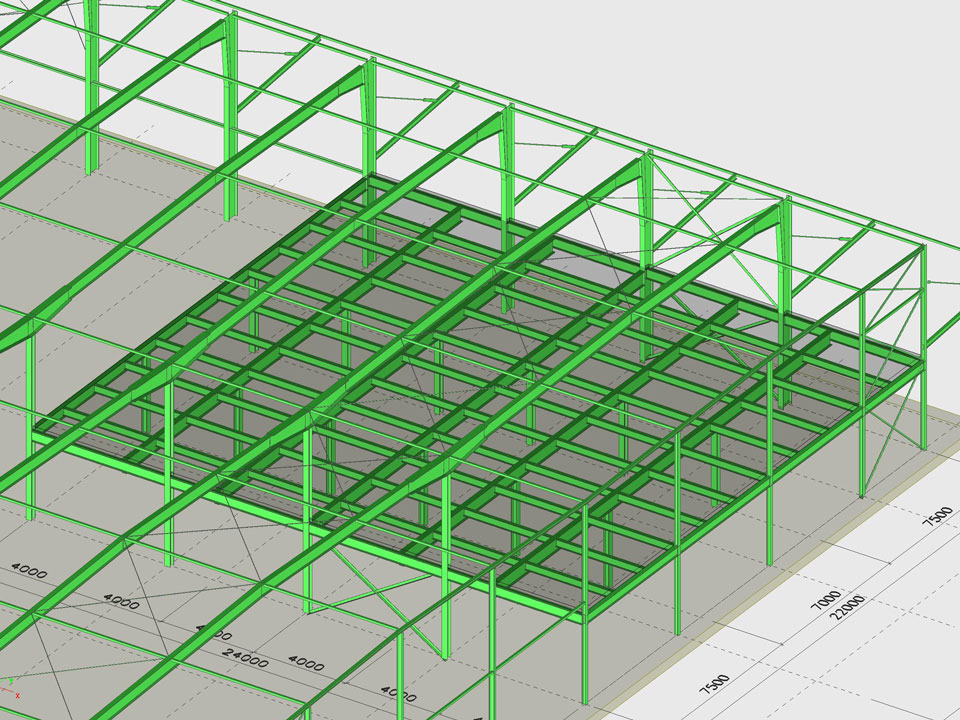Select the 7500 dimension beside the gable end
The width and height of the screenshot is (960, 720).
[937, 516]
